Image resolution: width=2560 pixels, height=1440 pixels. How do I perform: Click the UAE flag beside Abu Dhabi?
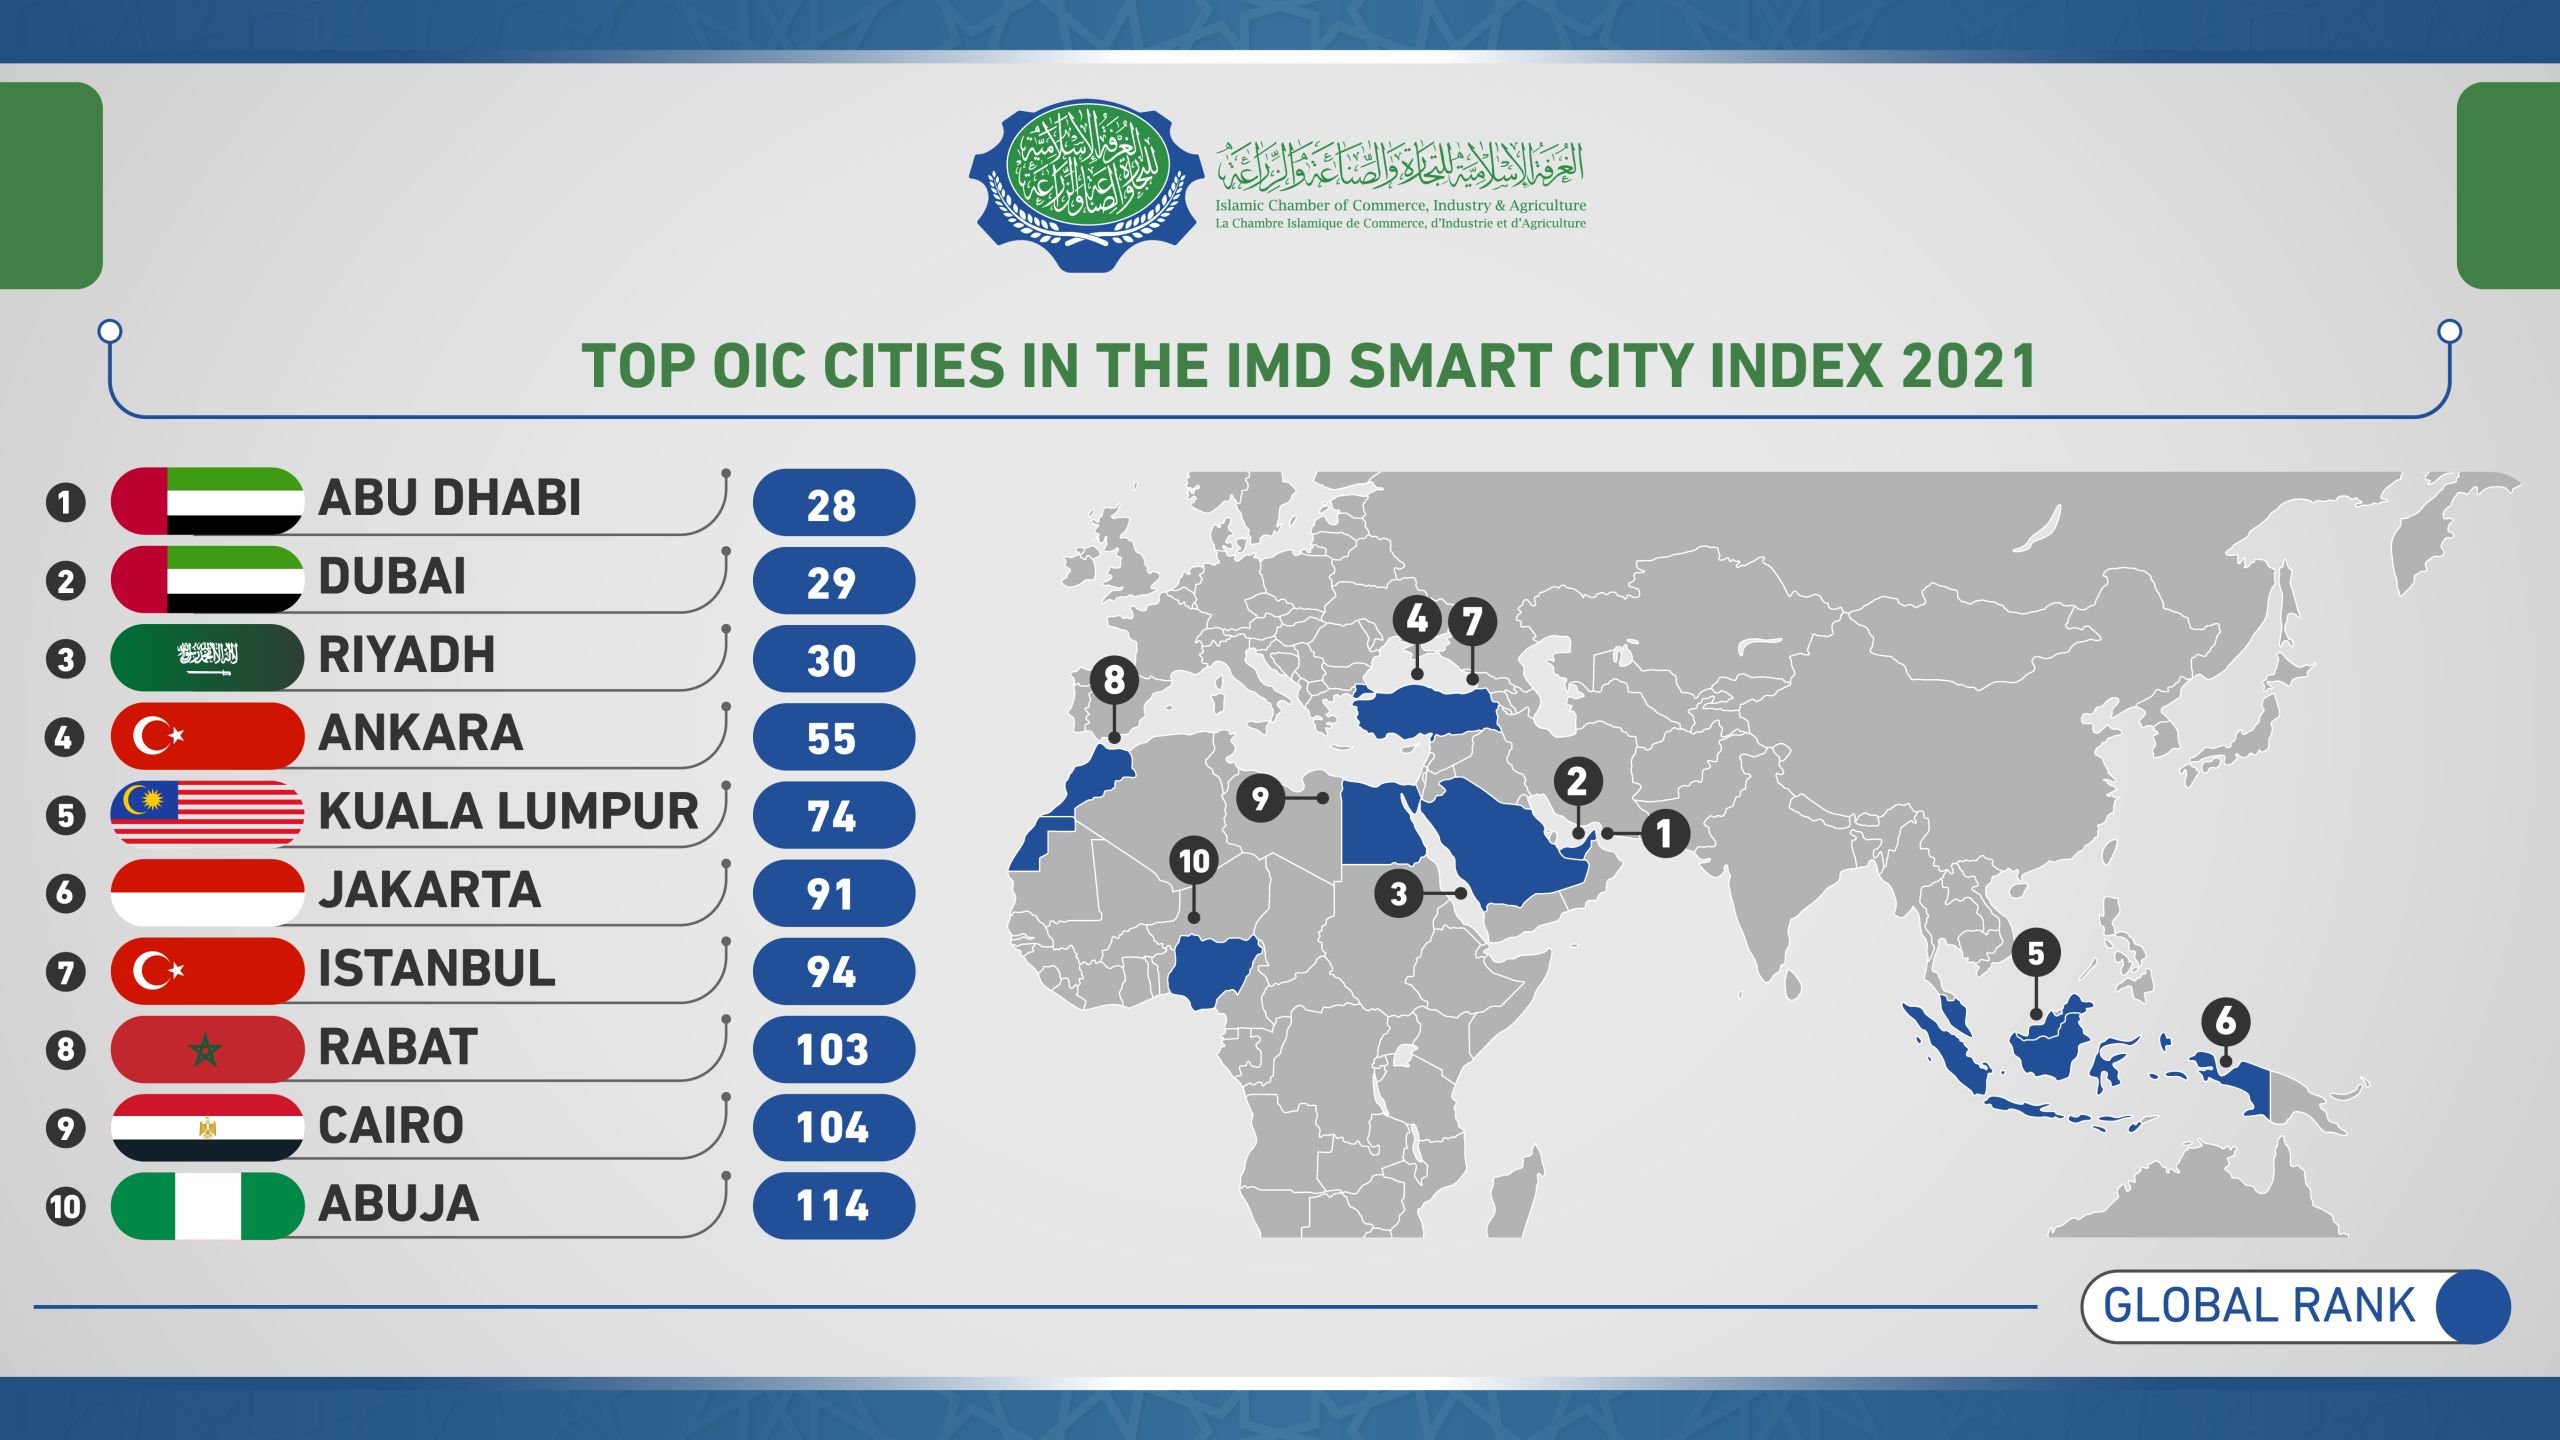207,500
